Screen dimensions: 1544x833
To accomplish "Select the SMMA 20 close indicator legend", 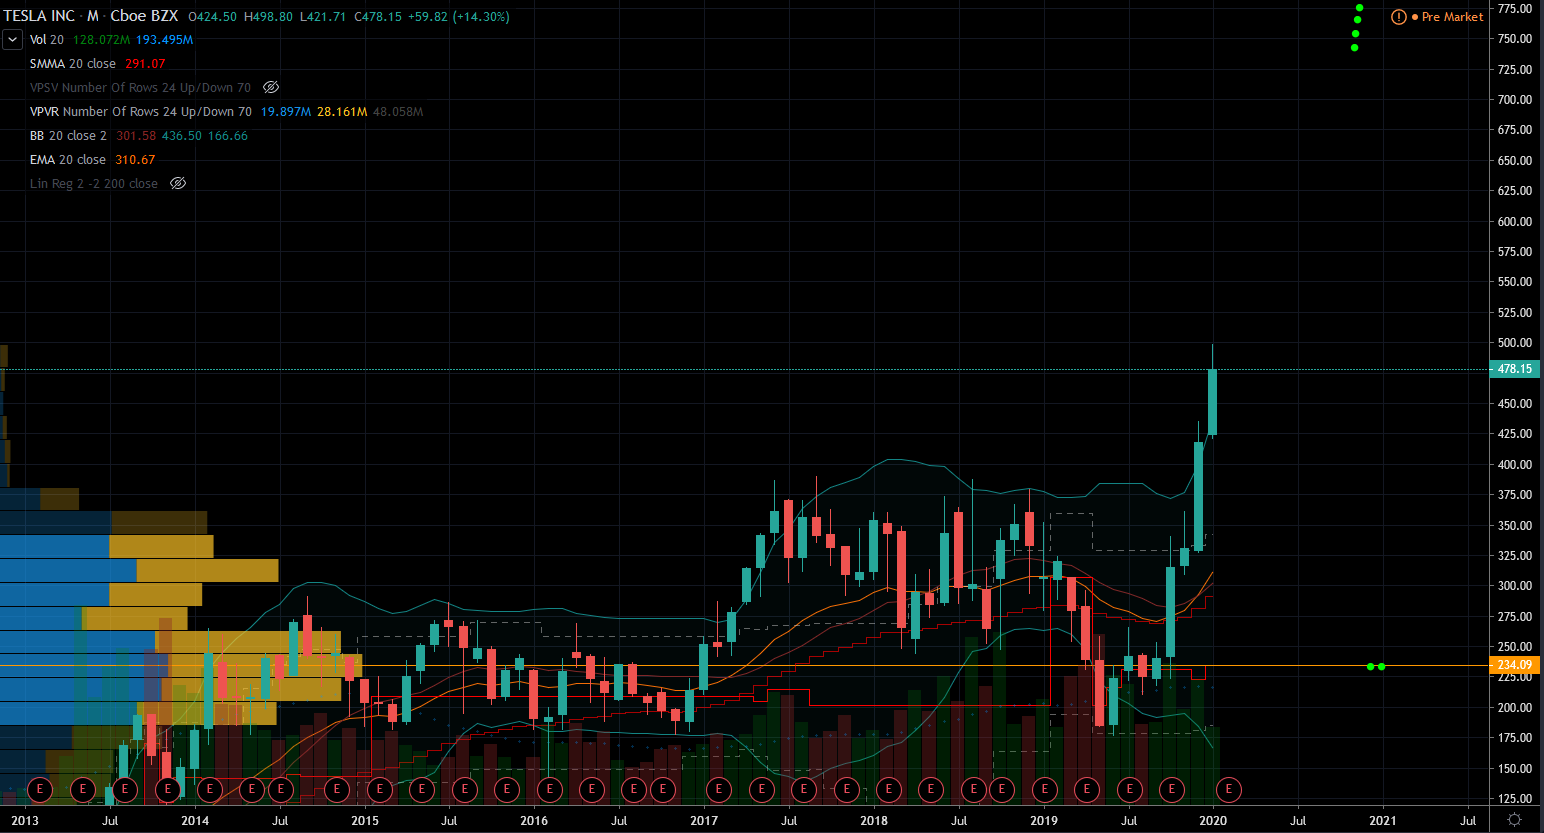I will point(73,64).
